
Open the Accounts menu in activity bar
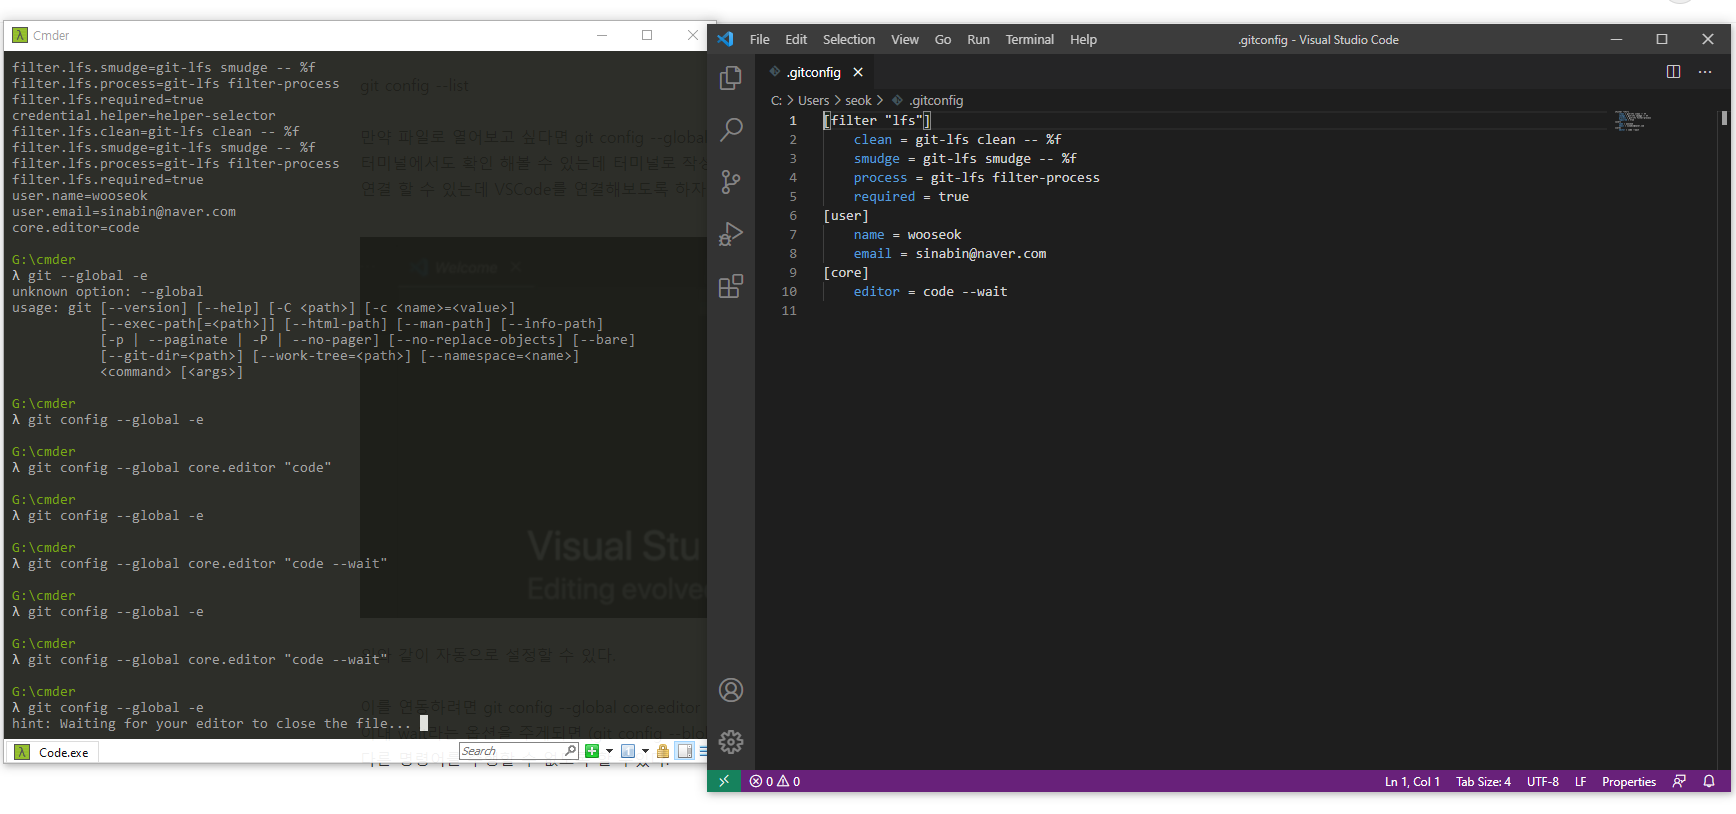pos(731,690)
